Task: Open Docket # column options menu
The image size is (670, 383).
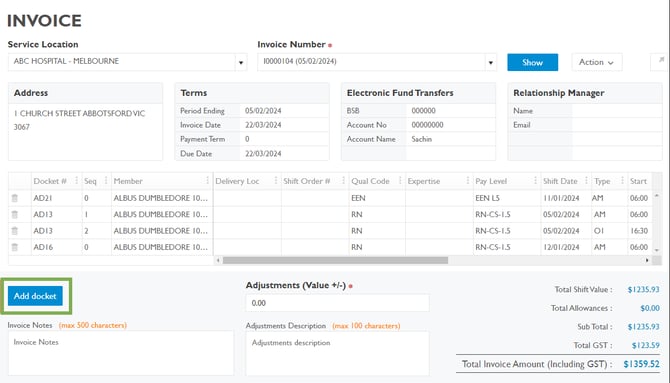Action: 76,181
